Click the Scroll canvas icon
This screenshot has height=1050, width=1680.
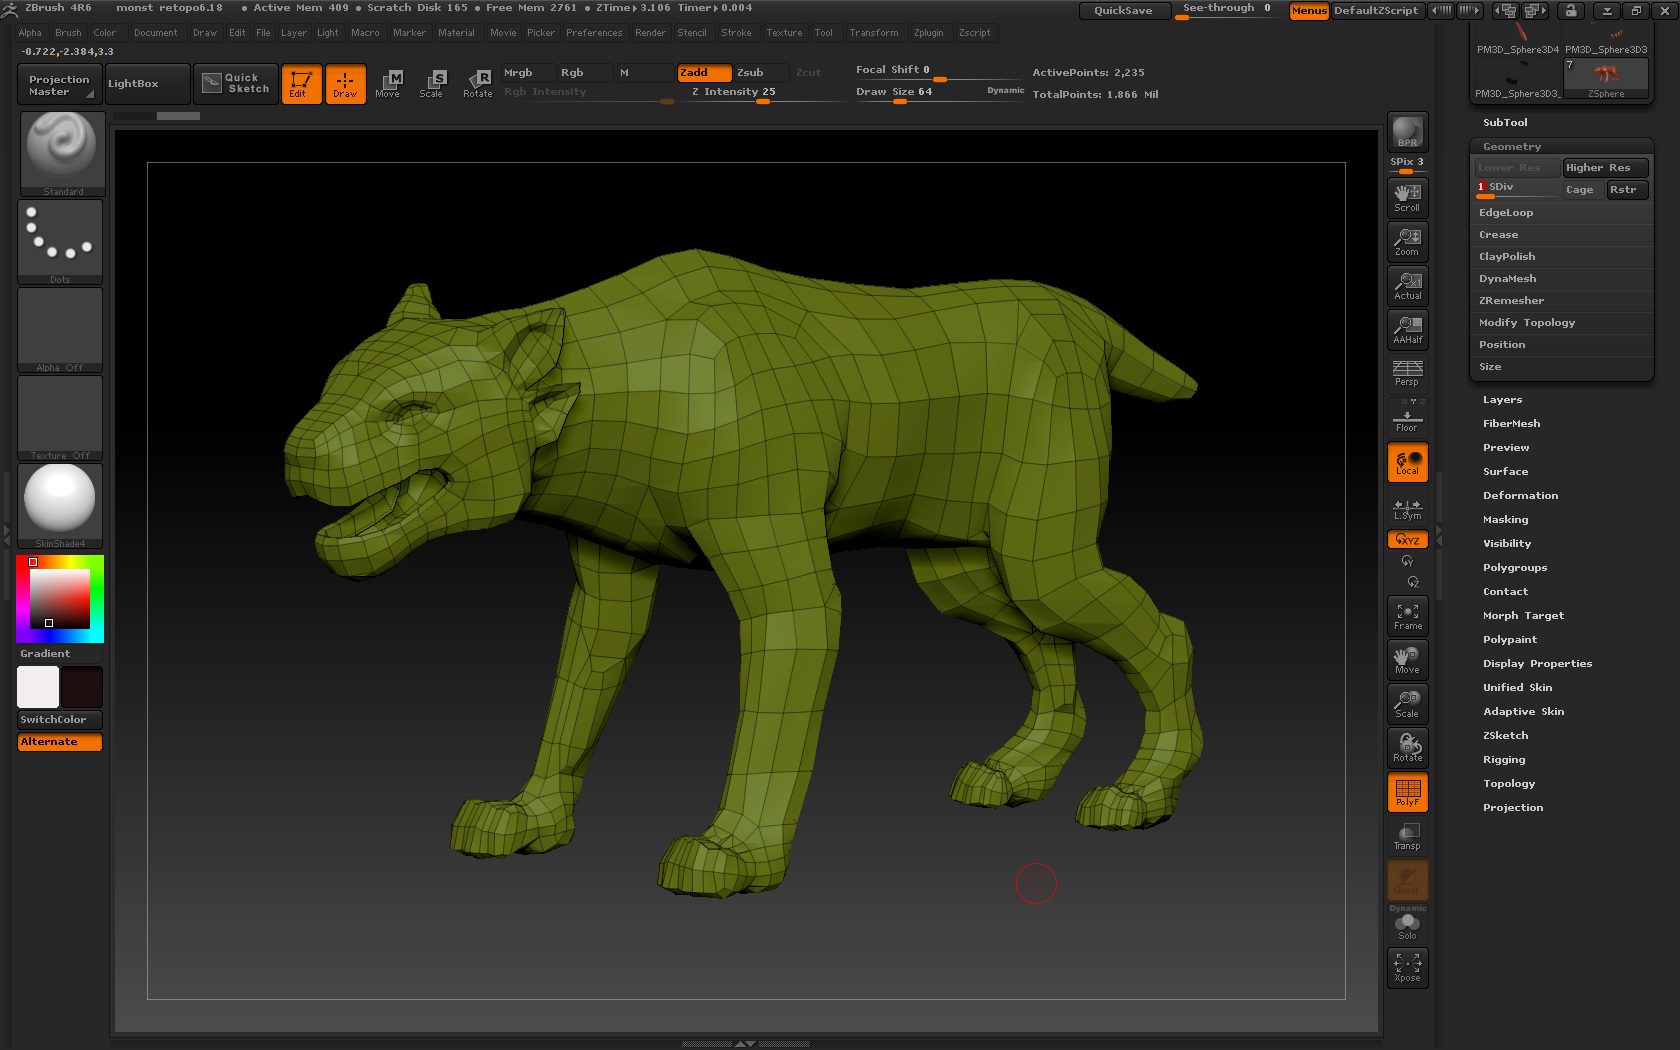pos(1407,197)
